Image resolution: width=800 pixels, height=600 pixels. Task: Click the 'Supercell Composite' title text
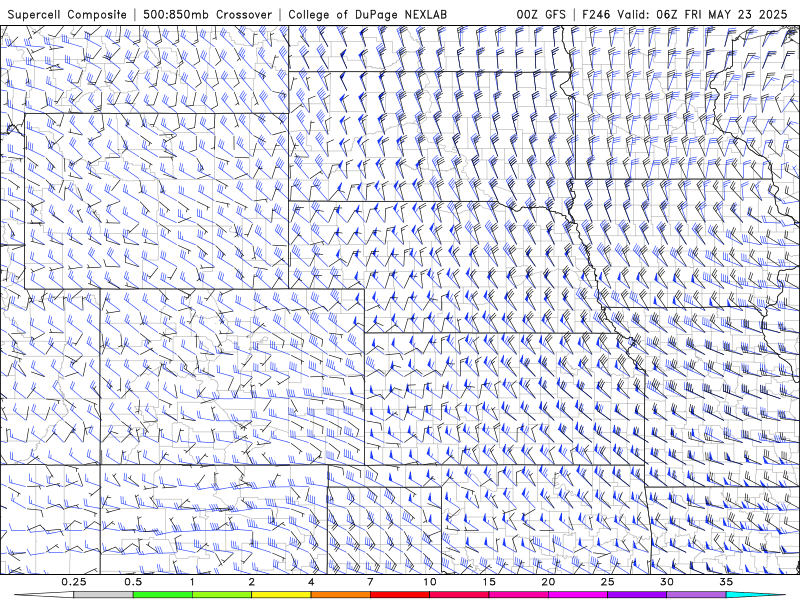click(x=67, y=14)
